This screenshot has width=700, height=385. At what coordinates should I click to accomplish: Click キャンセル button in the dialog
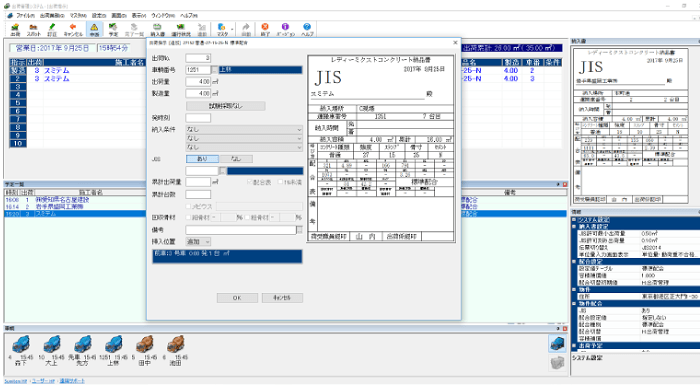(x=282, y=298)
